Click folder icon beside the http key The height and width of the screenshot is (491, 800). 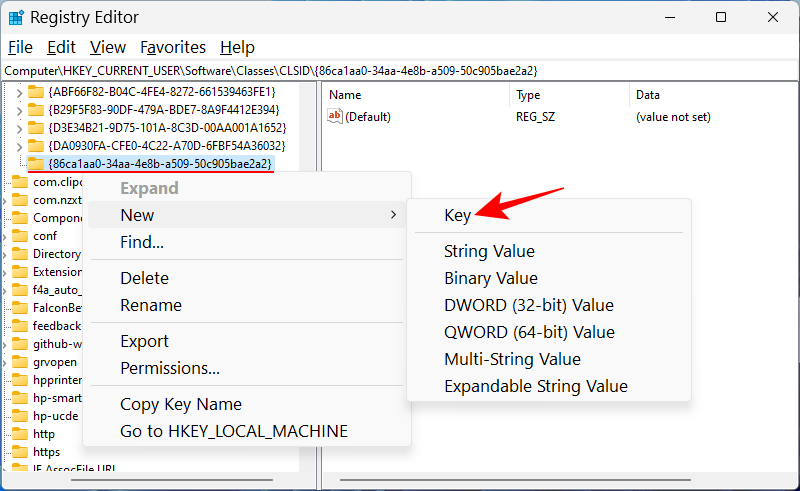20,434
